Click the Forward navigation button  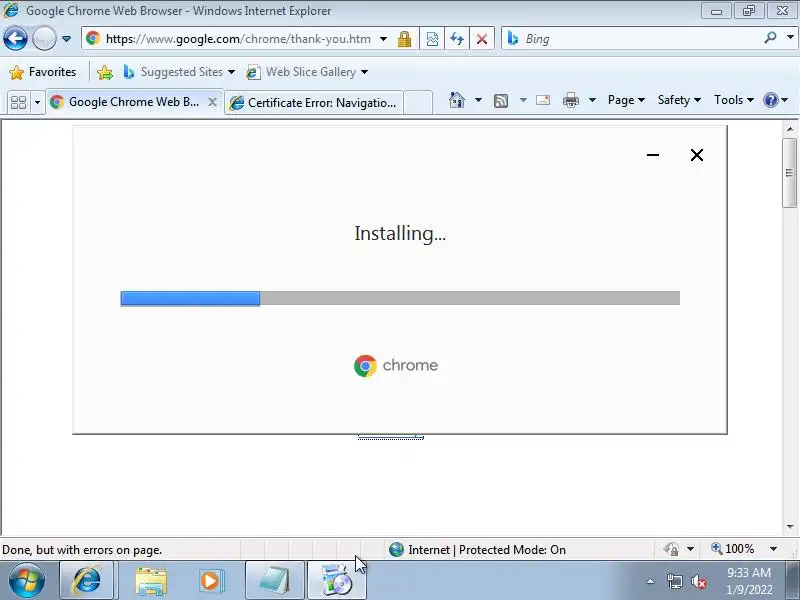pos(44,38)
